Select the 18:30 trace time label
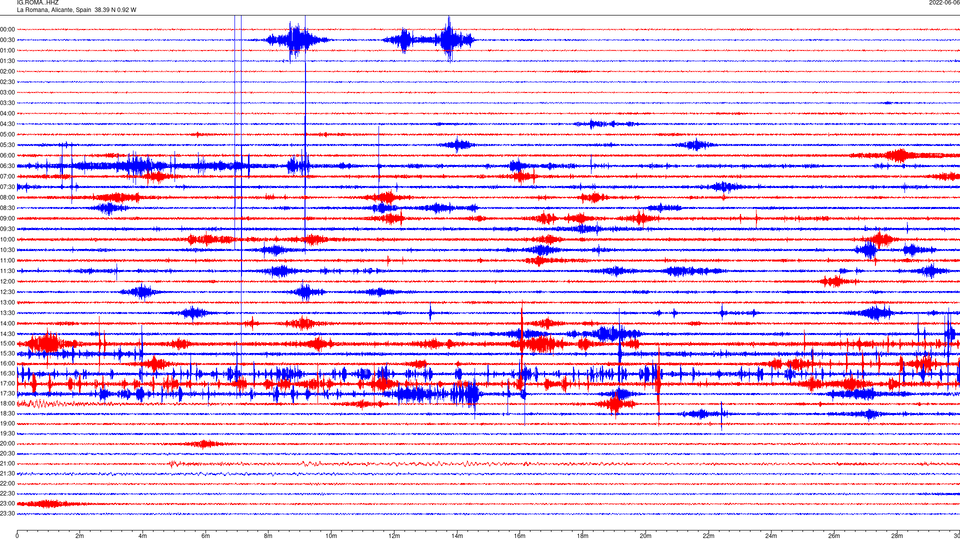Image resolution: width=960 pixels, height=540 pixels. pyautogui.click(x=7, y=413)
